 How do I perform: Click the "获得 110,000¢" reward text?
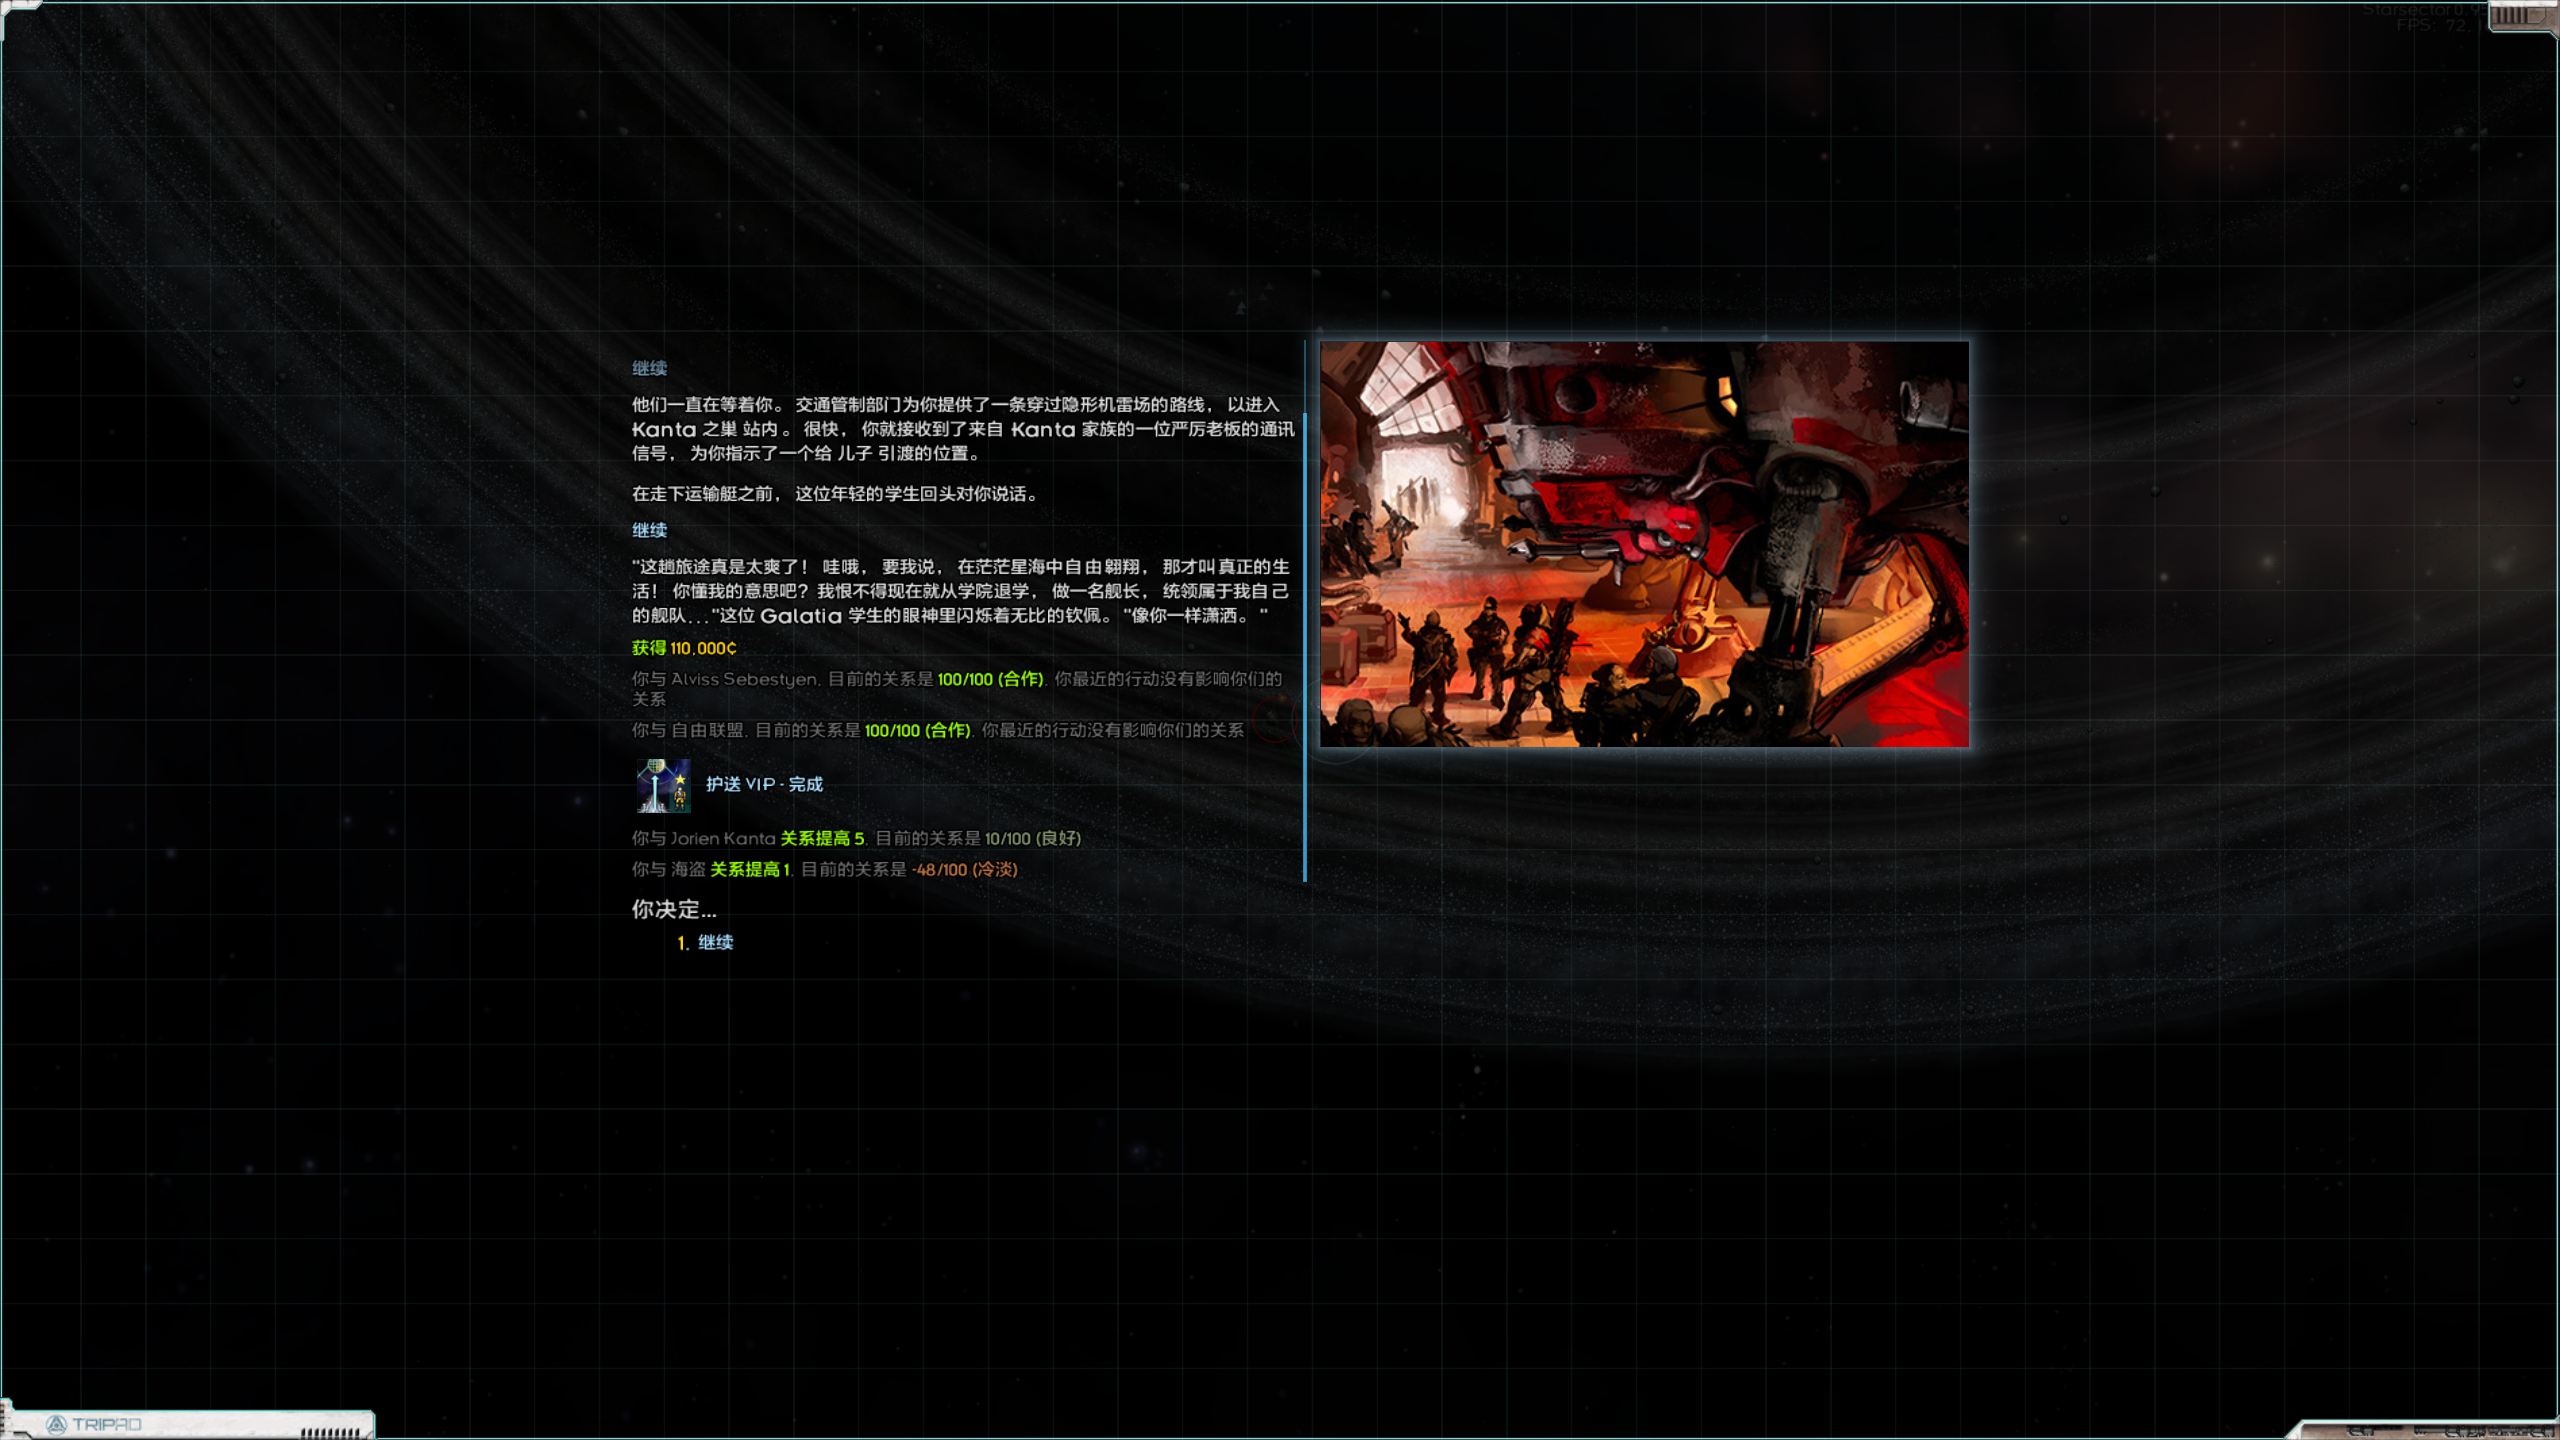pos(684,648)
